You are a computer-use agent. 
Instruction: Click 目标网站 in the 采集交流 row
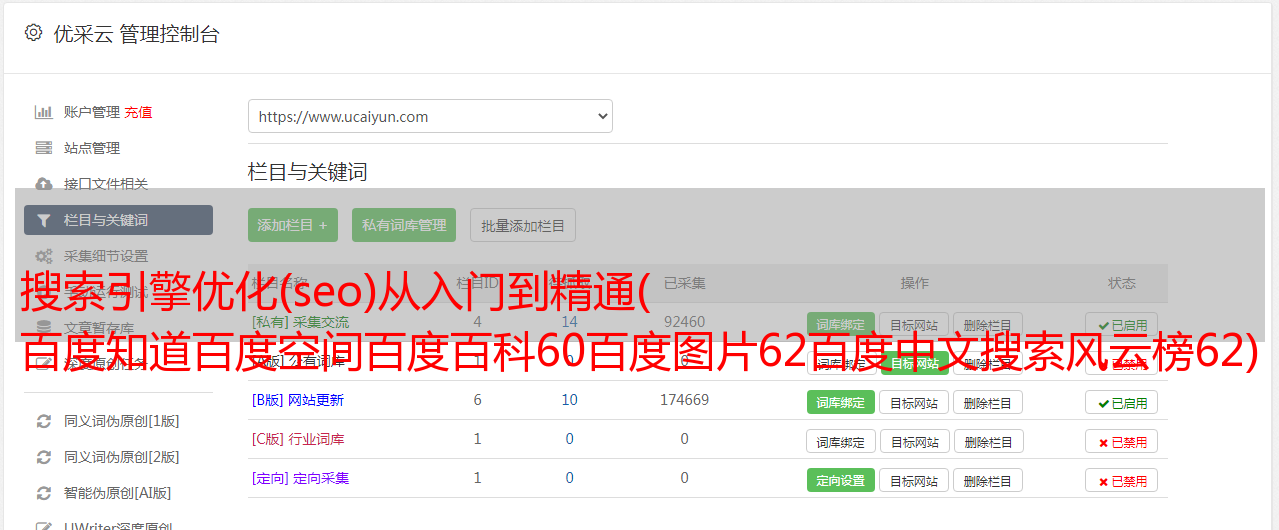(914, 324)
